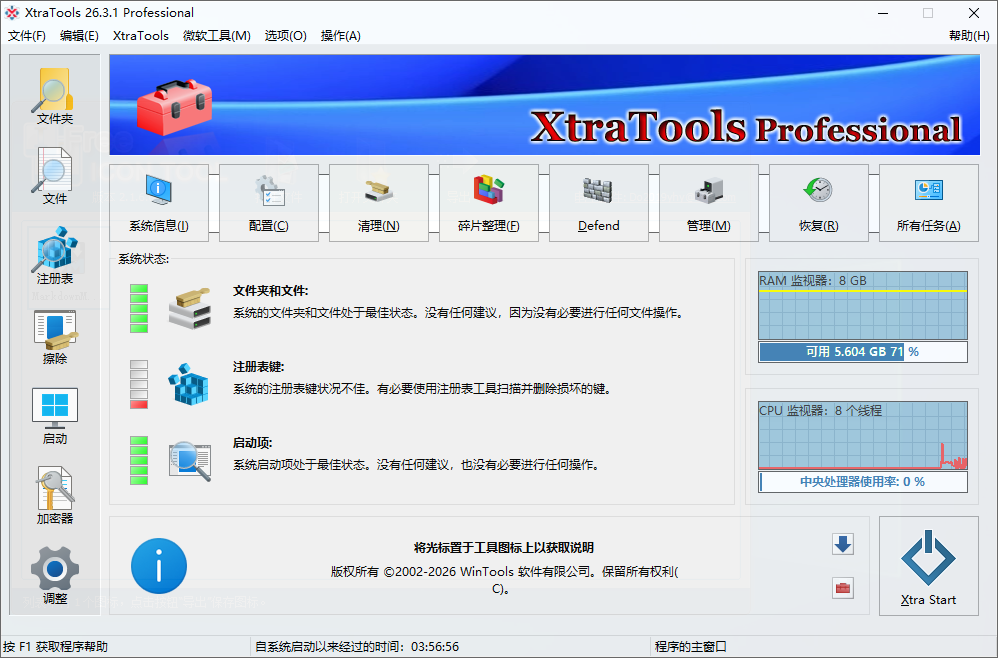Open the 恢复 recovery tool
Image resolution: width=998 pixels, height=658 pixels.
tap(818, 202)
